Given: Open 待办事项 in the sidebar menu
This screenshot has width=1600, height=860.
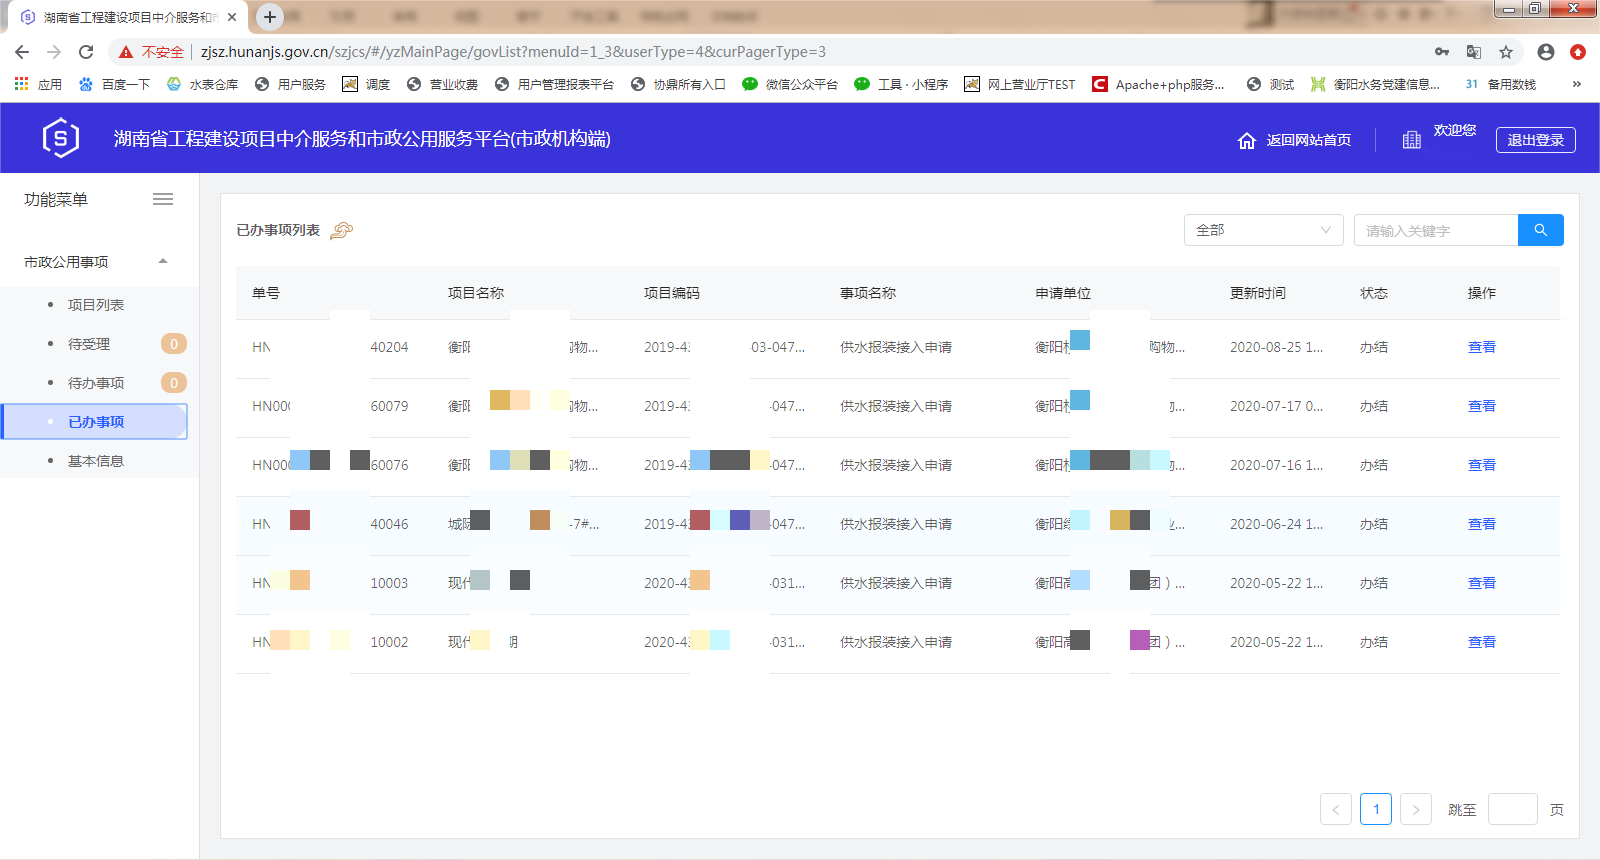Looking at the screenshot, I should click(x=96, y=383).
